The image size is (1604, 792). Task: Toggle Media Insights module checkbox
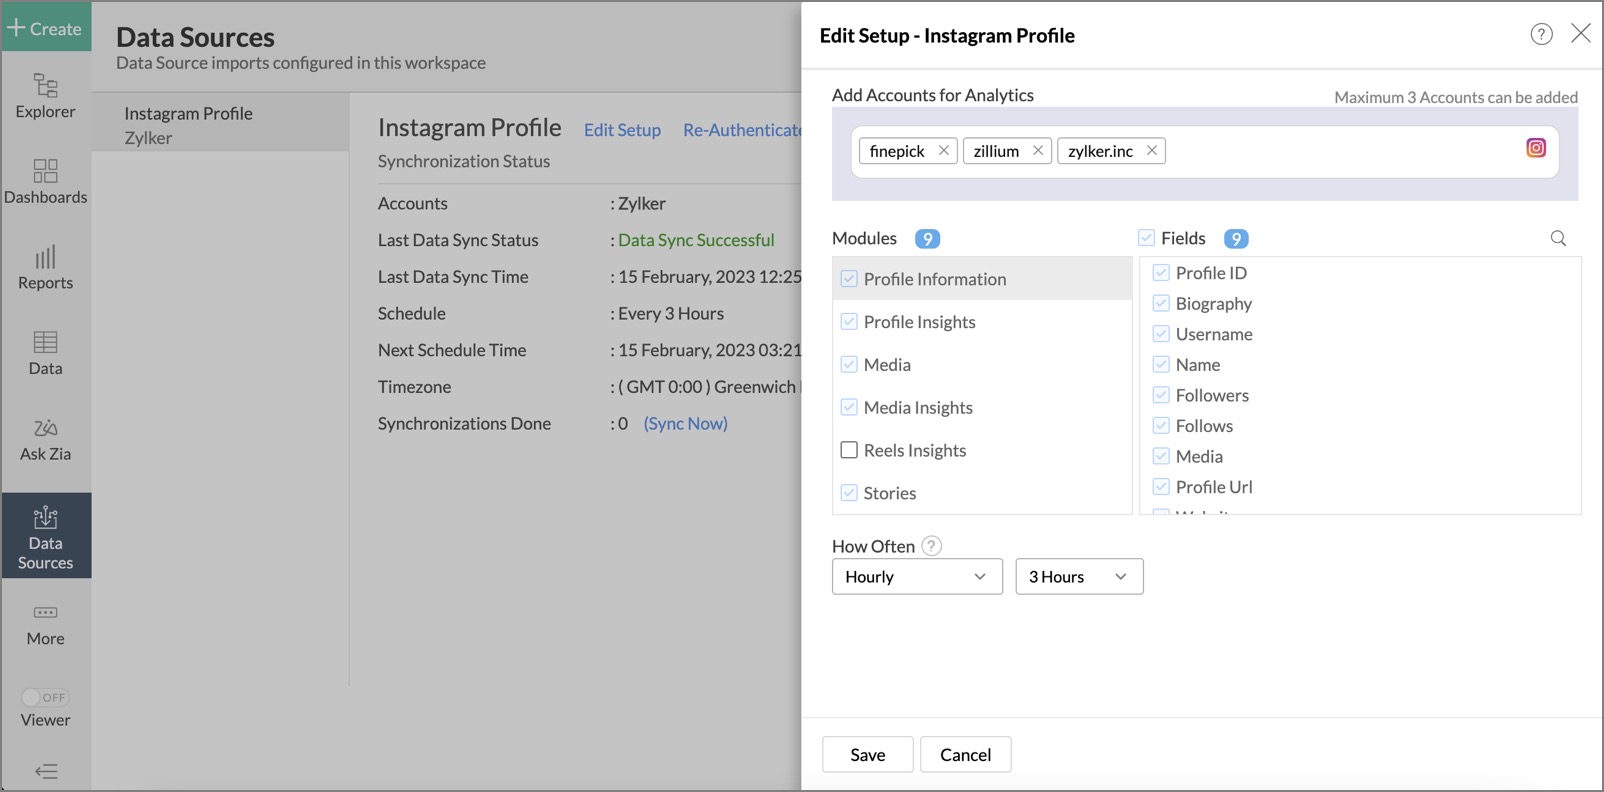pos(849,407)
